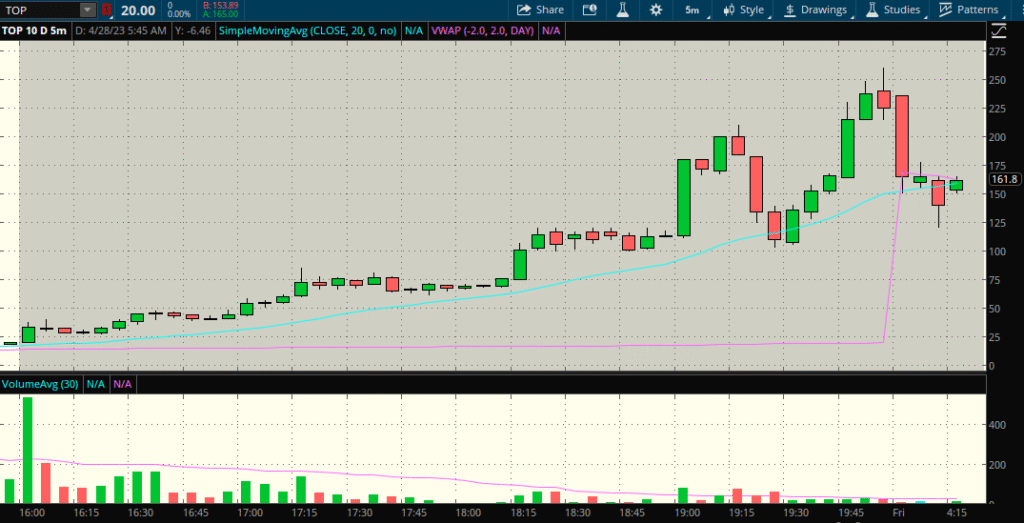Open the Patterns menu

point(969,10)
